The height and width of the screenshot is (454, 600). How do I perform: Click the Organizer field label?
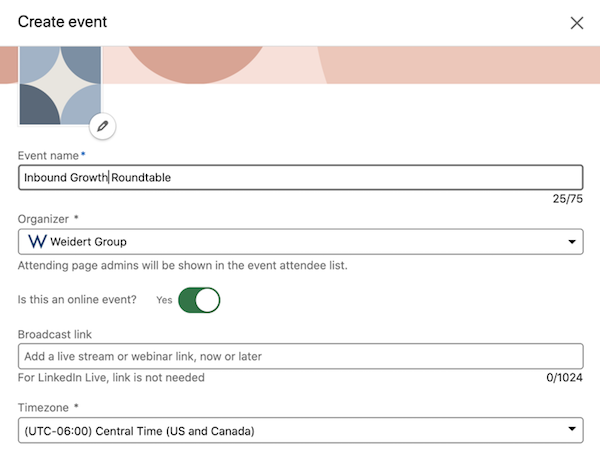click(43, 219)
